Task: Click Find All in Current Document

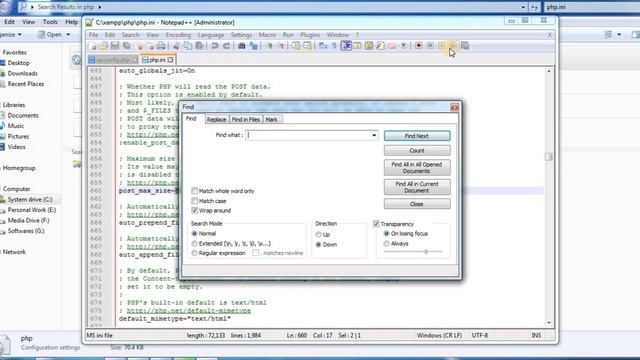Action: point(417,187)
